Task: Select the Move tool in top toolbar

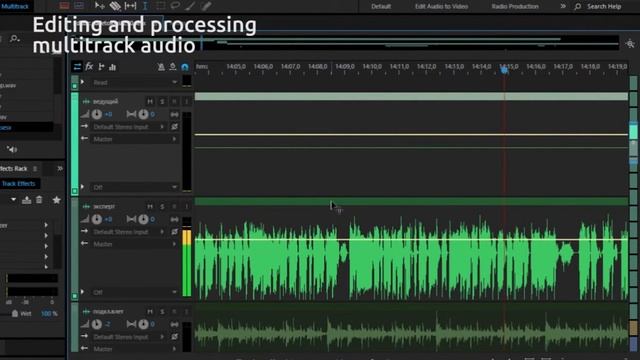Action: click(x=99, y=6)
